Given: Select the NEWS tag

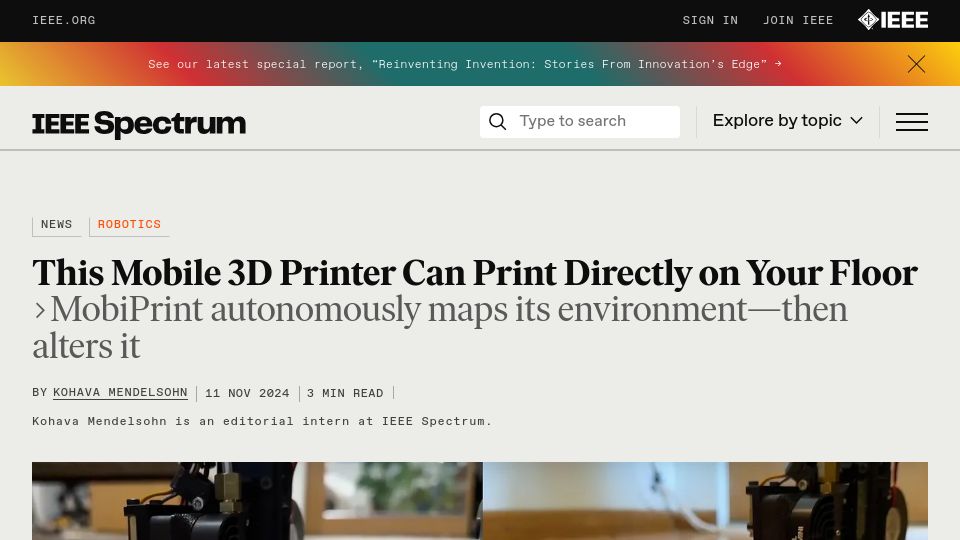Looking at the screenshot, I should point(56,225).
